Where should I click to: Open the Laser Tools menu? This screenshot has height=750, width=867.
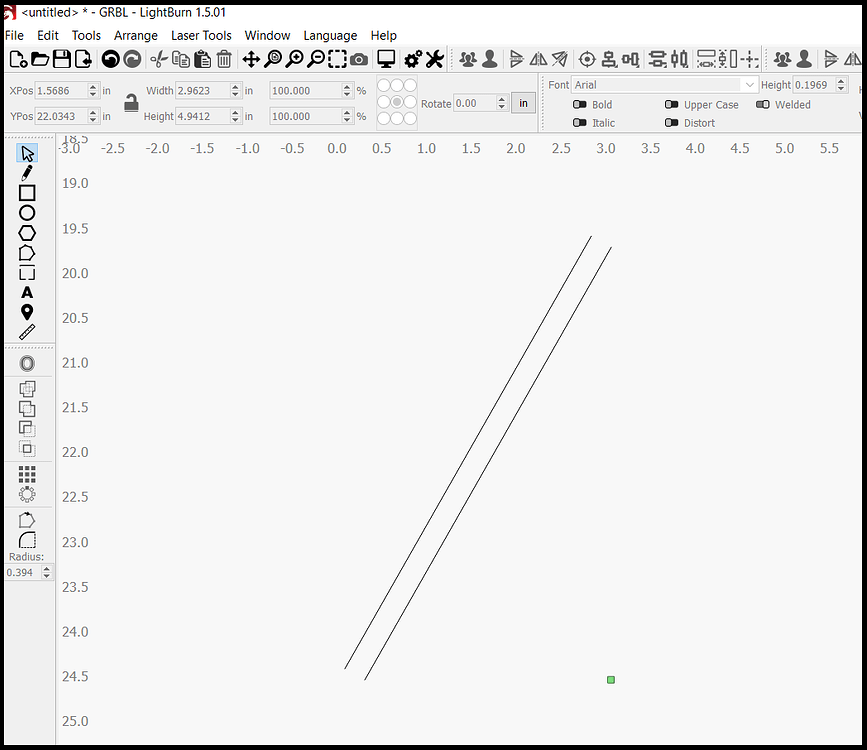pos(201,35)
